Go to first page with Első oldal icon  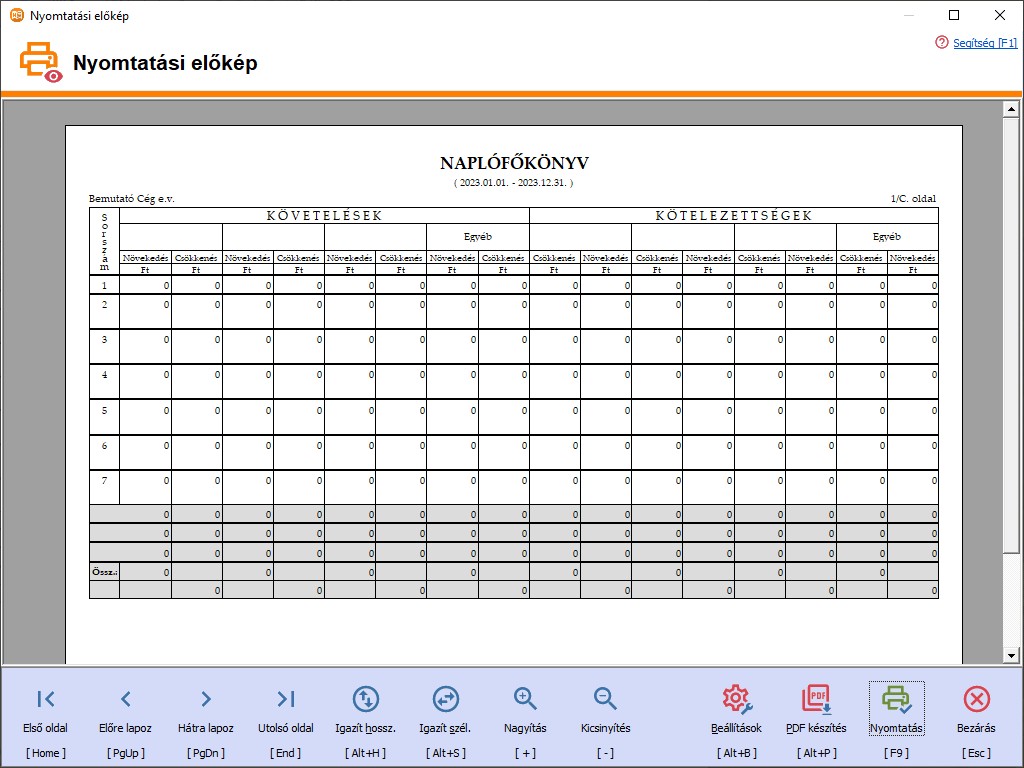tap(45, 699)
